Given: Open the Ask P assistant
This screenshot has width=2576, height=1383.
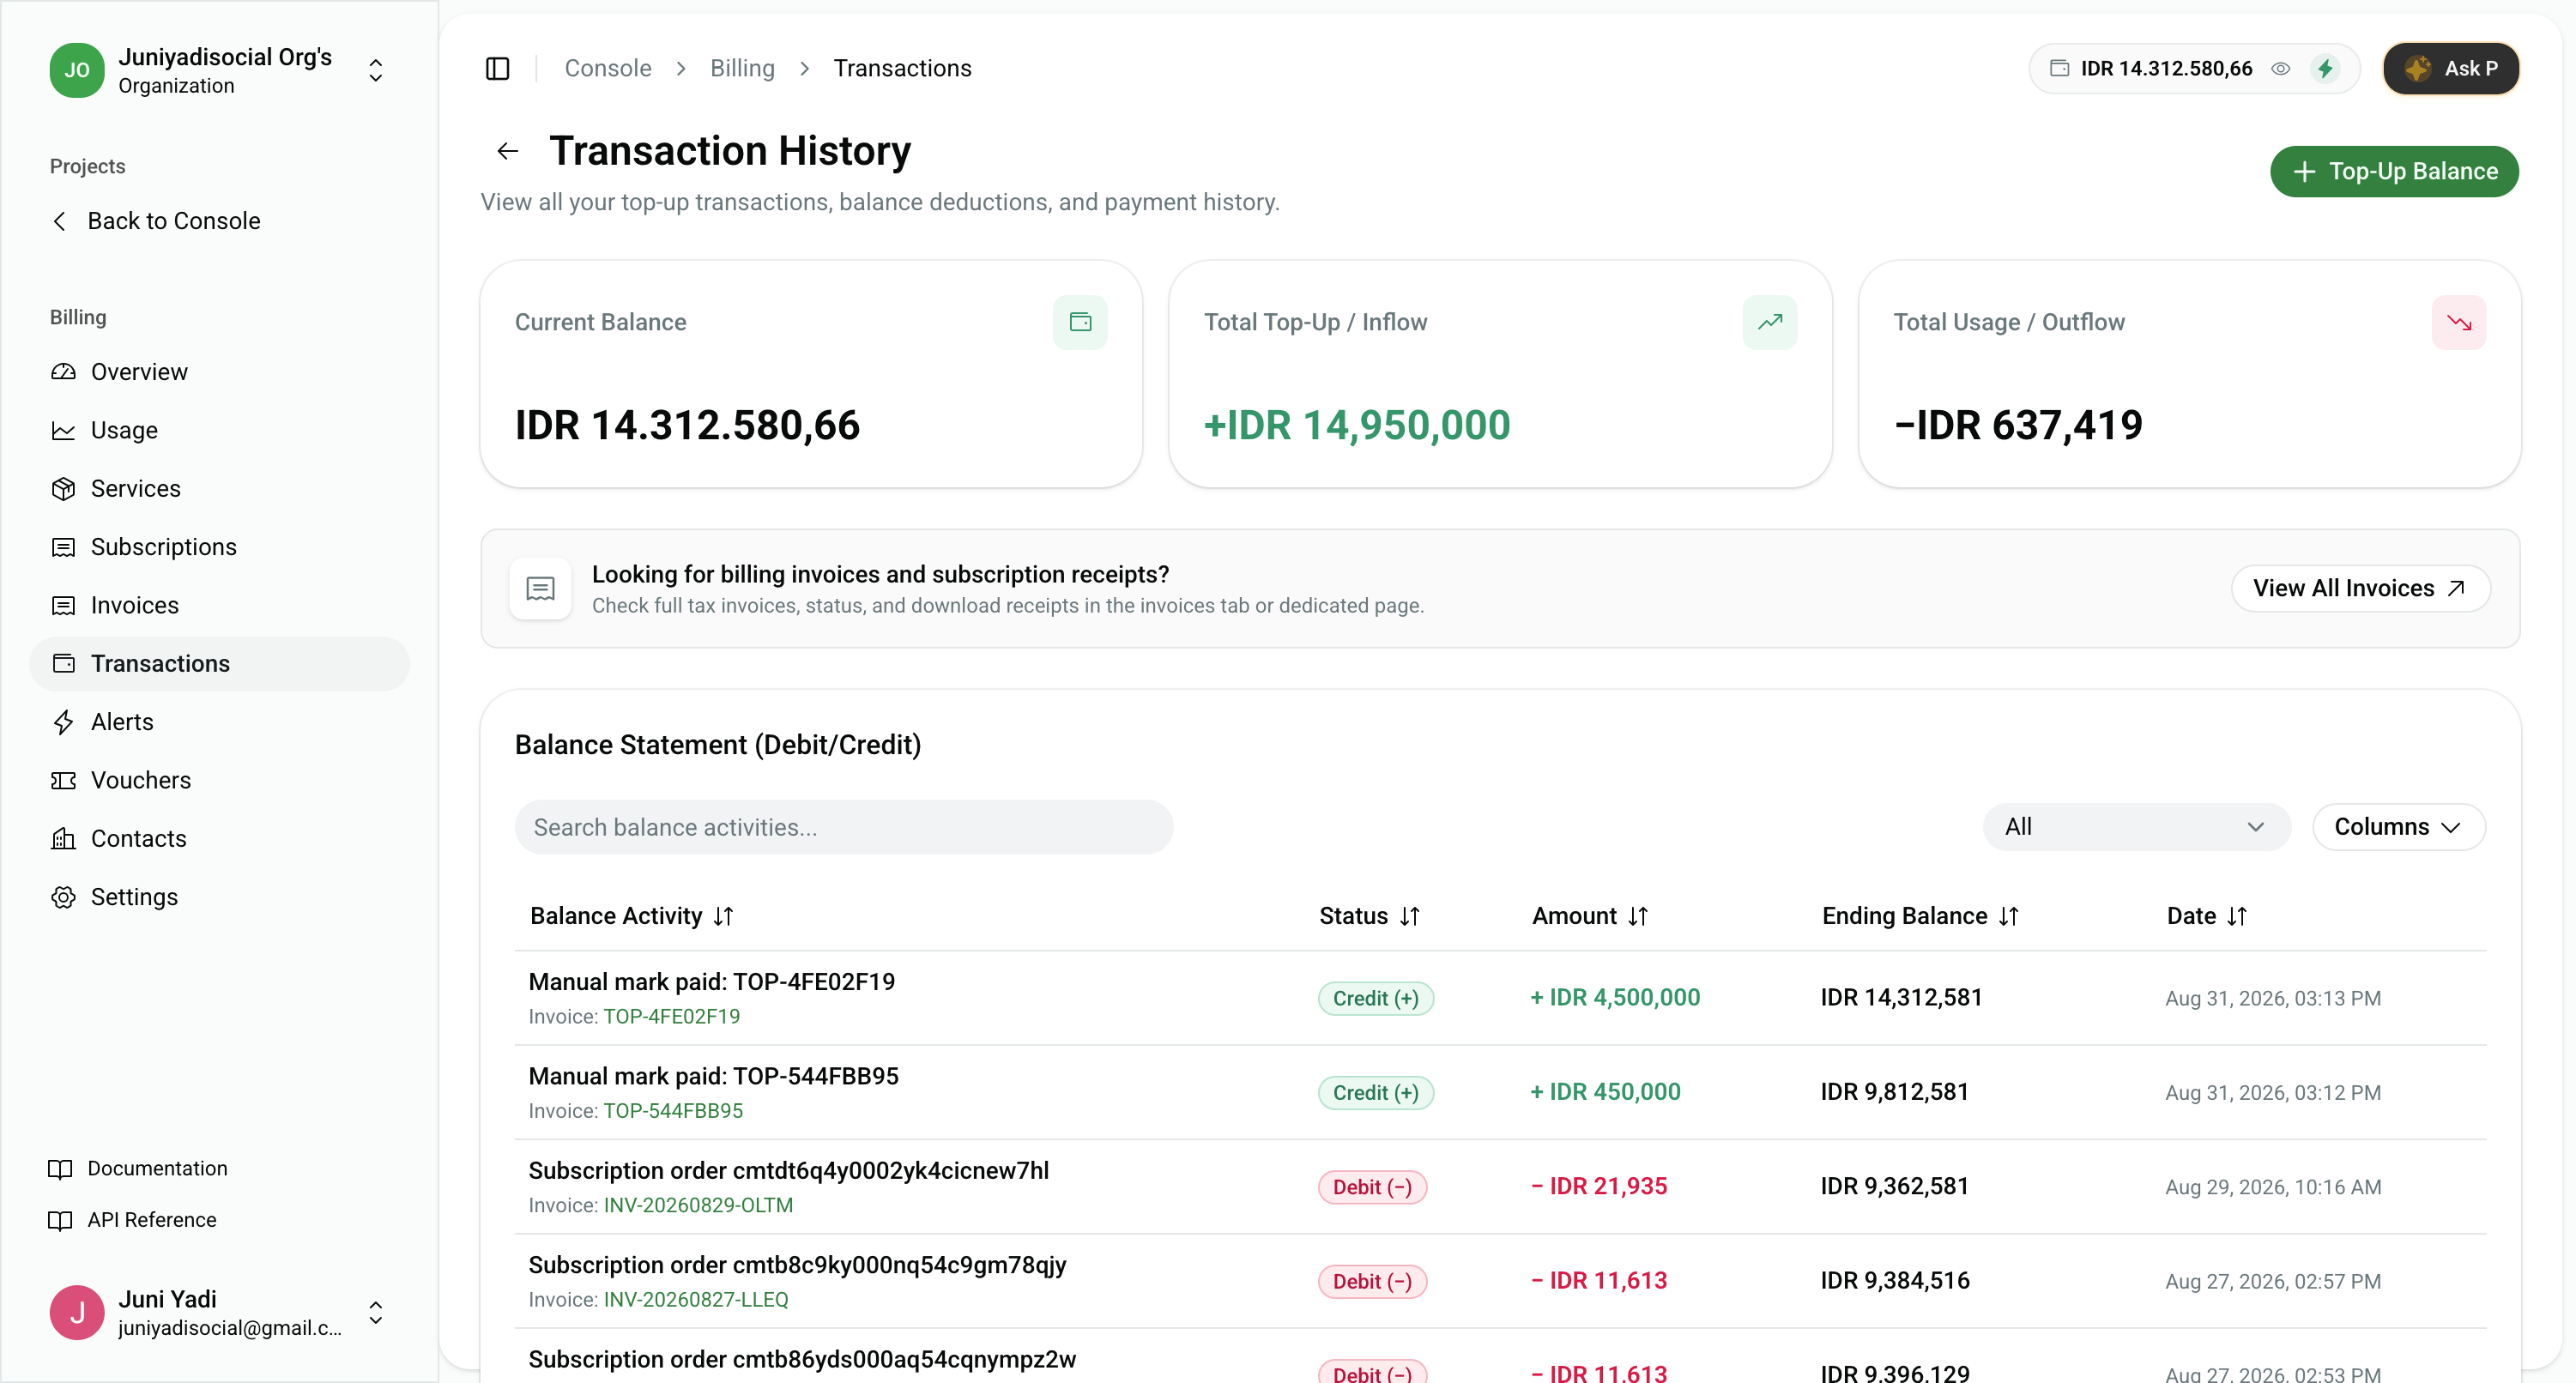Looking at the screenshot, I should tap(2451, 69).
